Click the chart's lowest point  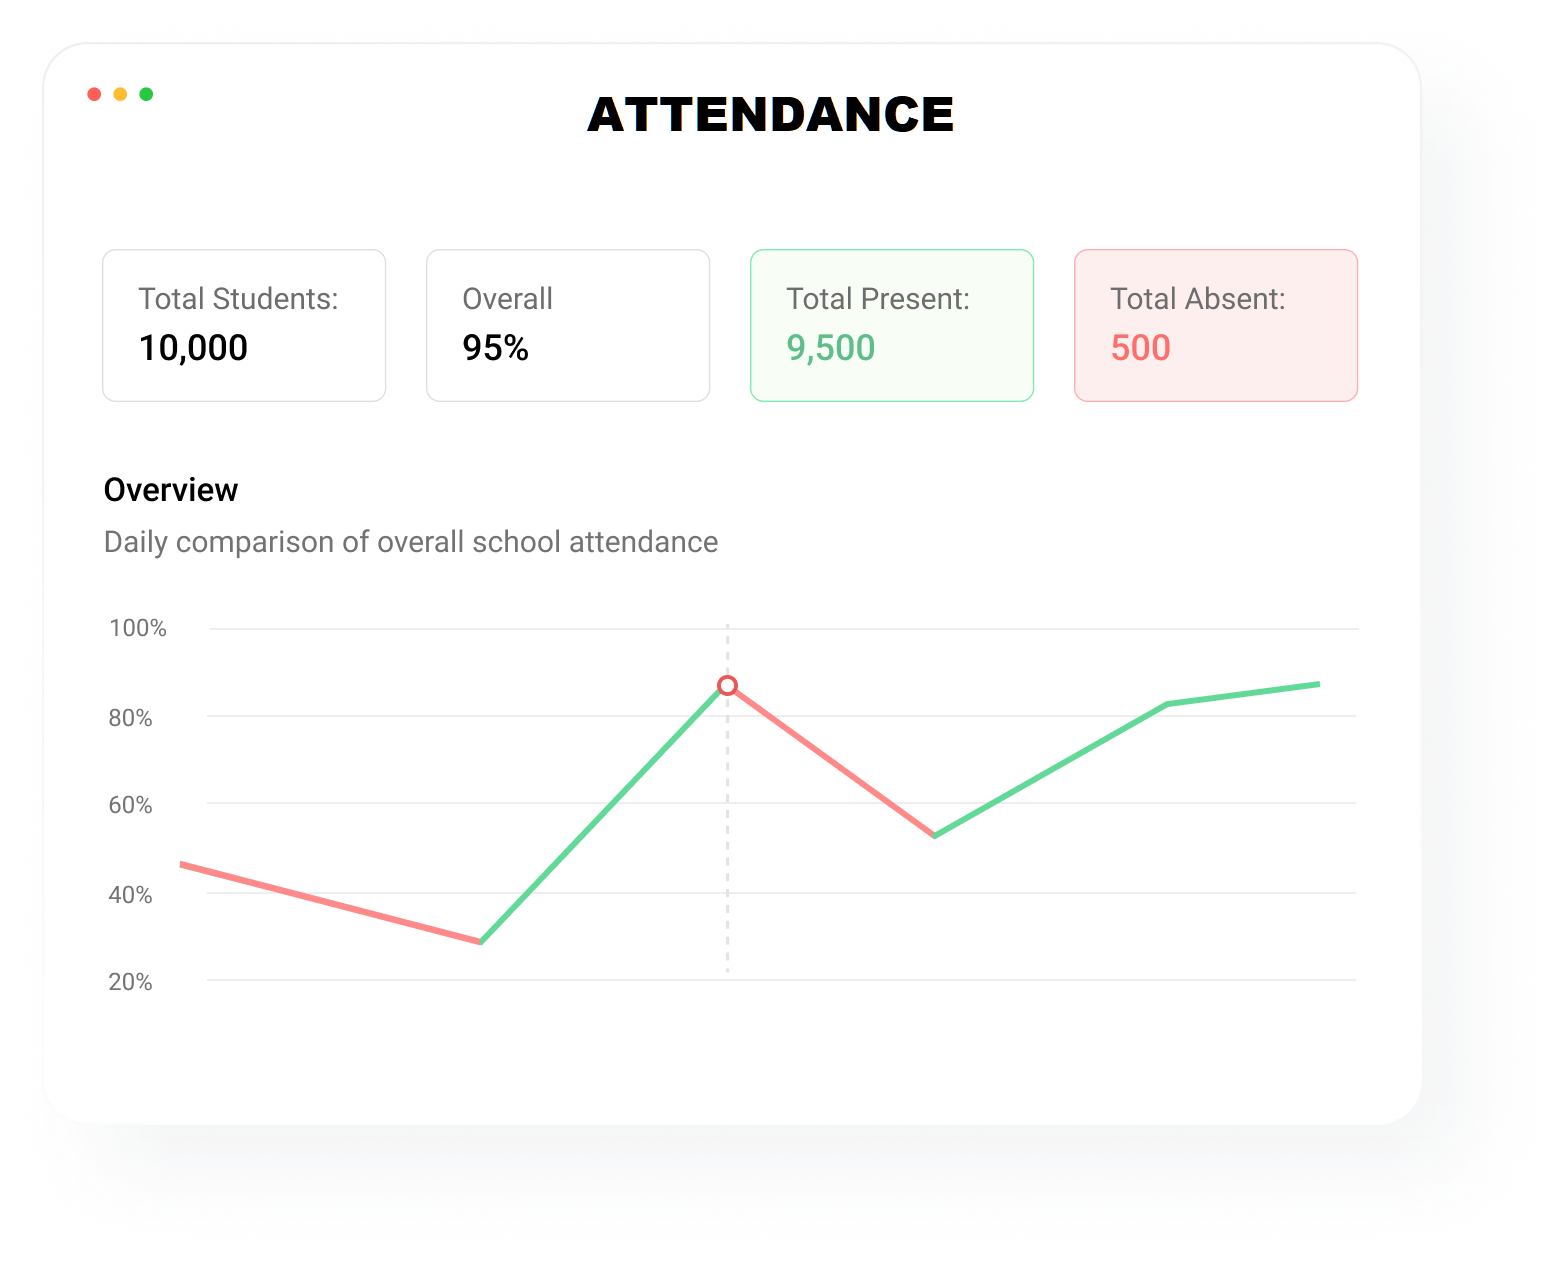[x=481, y=942]
